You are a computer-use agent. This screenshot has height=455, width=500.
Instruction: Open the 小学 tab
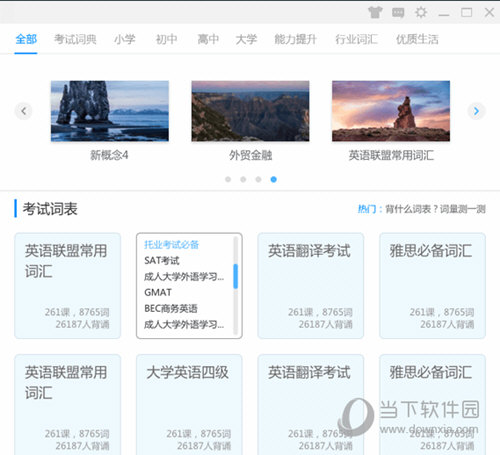(x=125, y=39)
